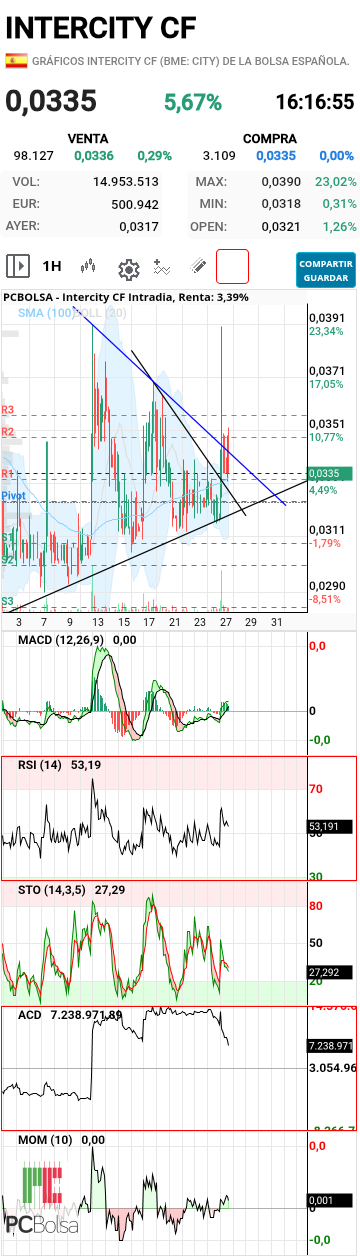This screenshot has height=1256, width=360.
Task: Click the ACD value tag 7.238.971
Action: click(x=329, y=1046)
